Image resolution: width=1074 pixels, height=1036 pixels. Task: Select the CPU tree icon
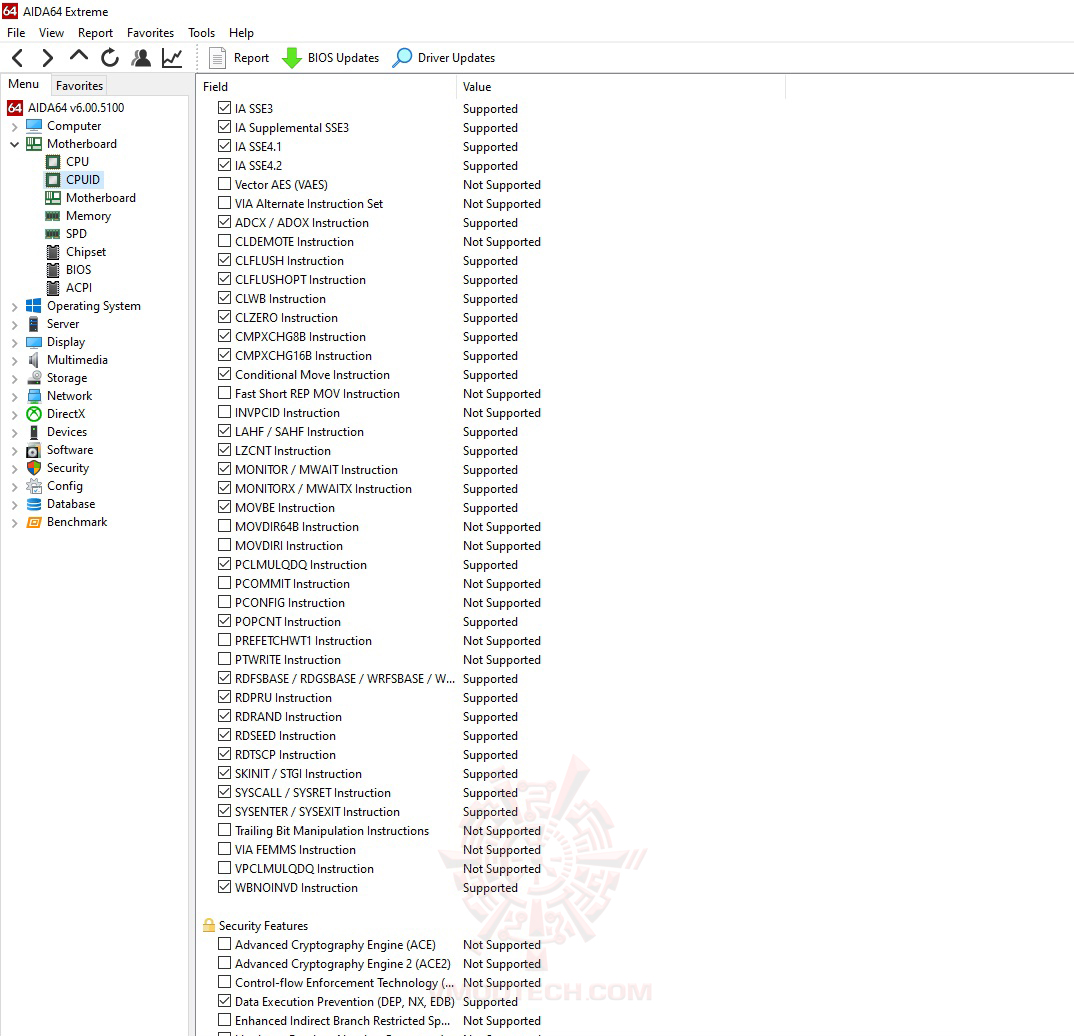click(x=53, y=162)
